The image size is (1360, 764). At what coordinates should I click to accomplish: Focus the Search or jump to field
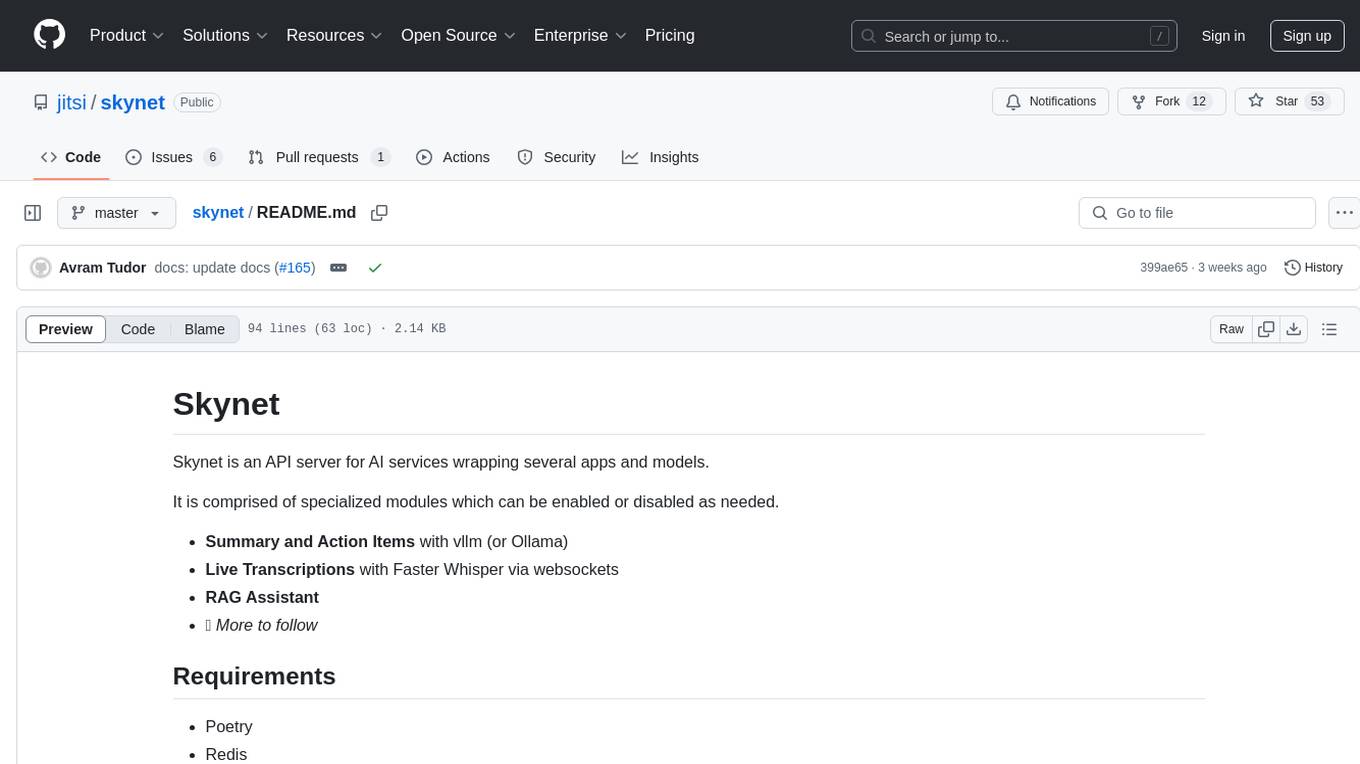coord(1014,36)
